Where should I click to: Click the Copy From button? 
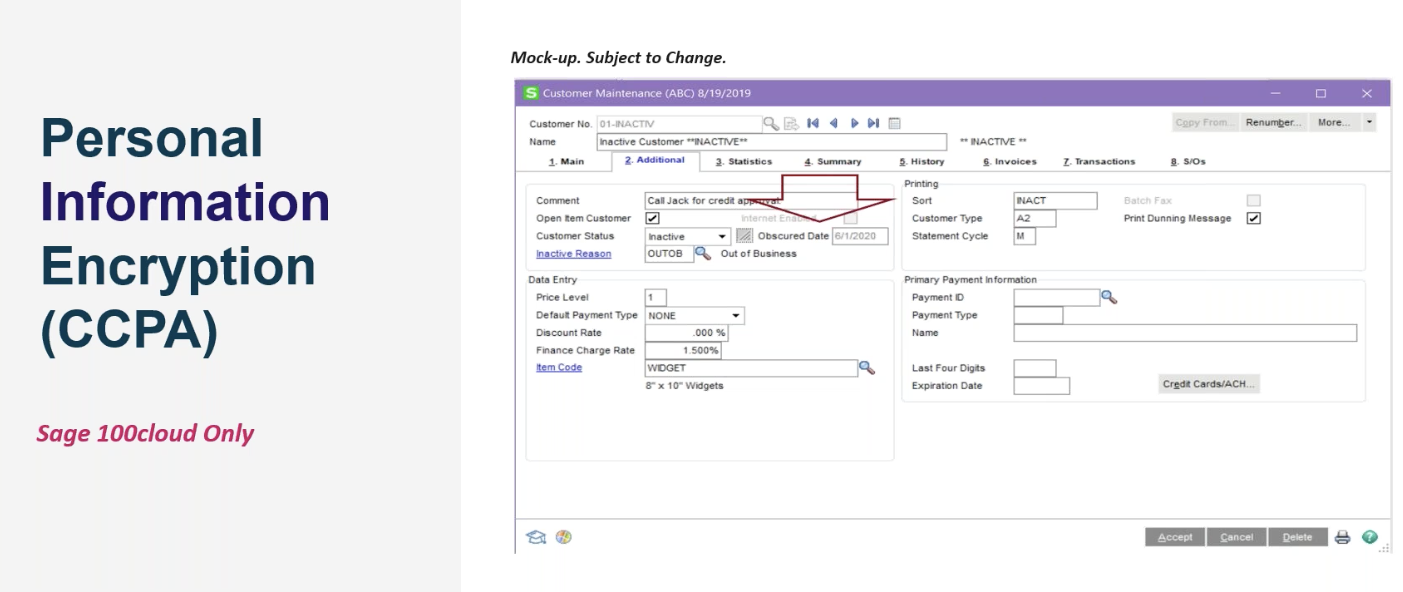click(x=1204, y=122)
